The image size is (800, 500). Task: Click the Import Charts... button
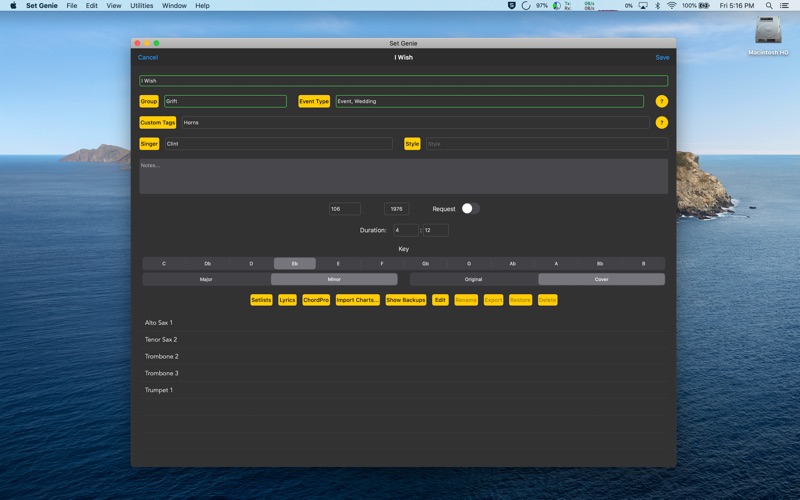pyautogui.click(x=358, y=300)
